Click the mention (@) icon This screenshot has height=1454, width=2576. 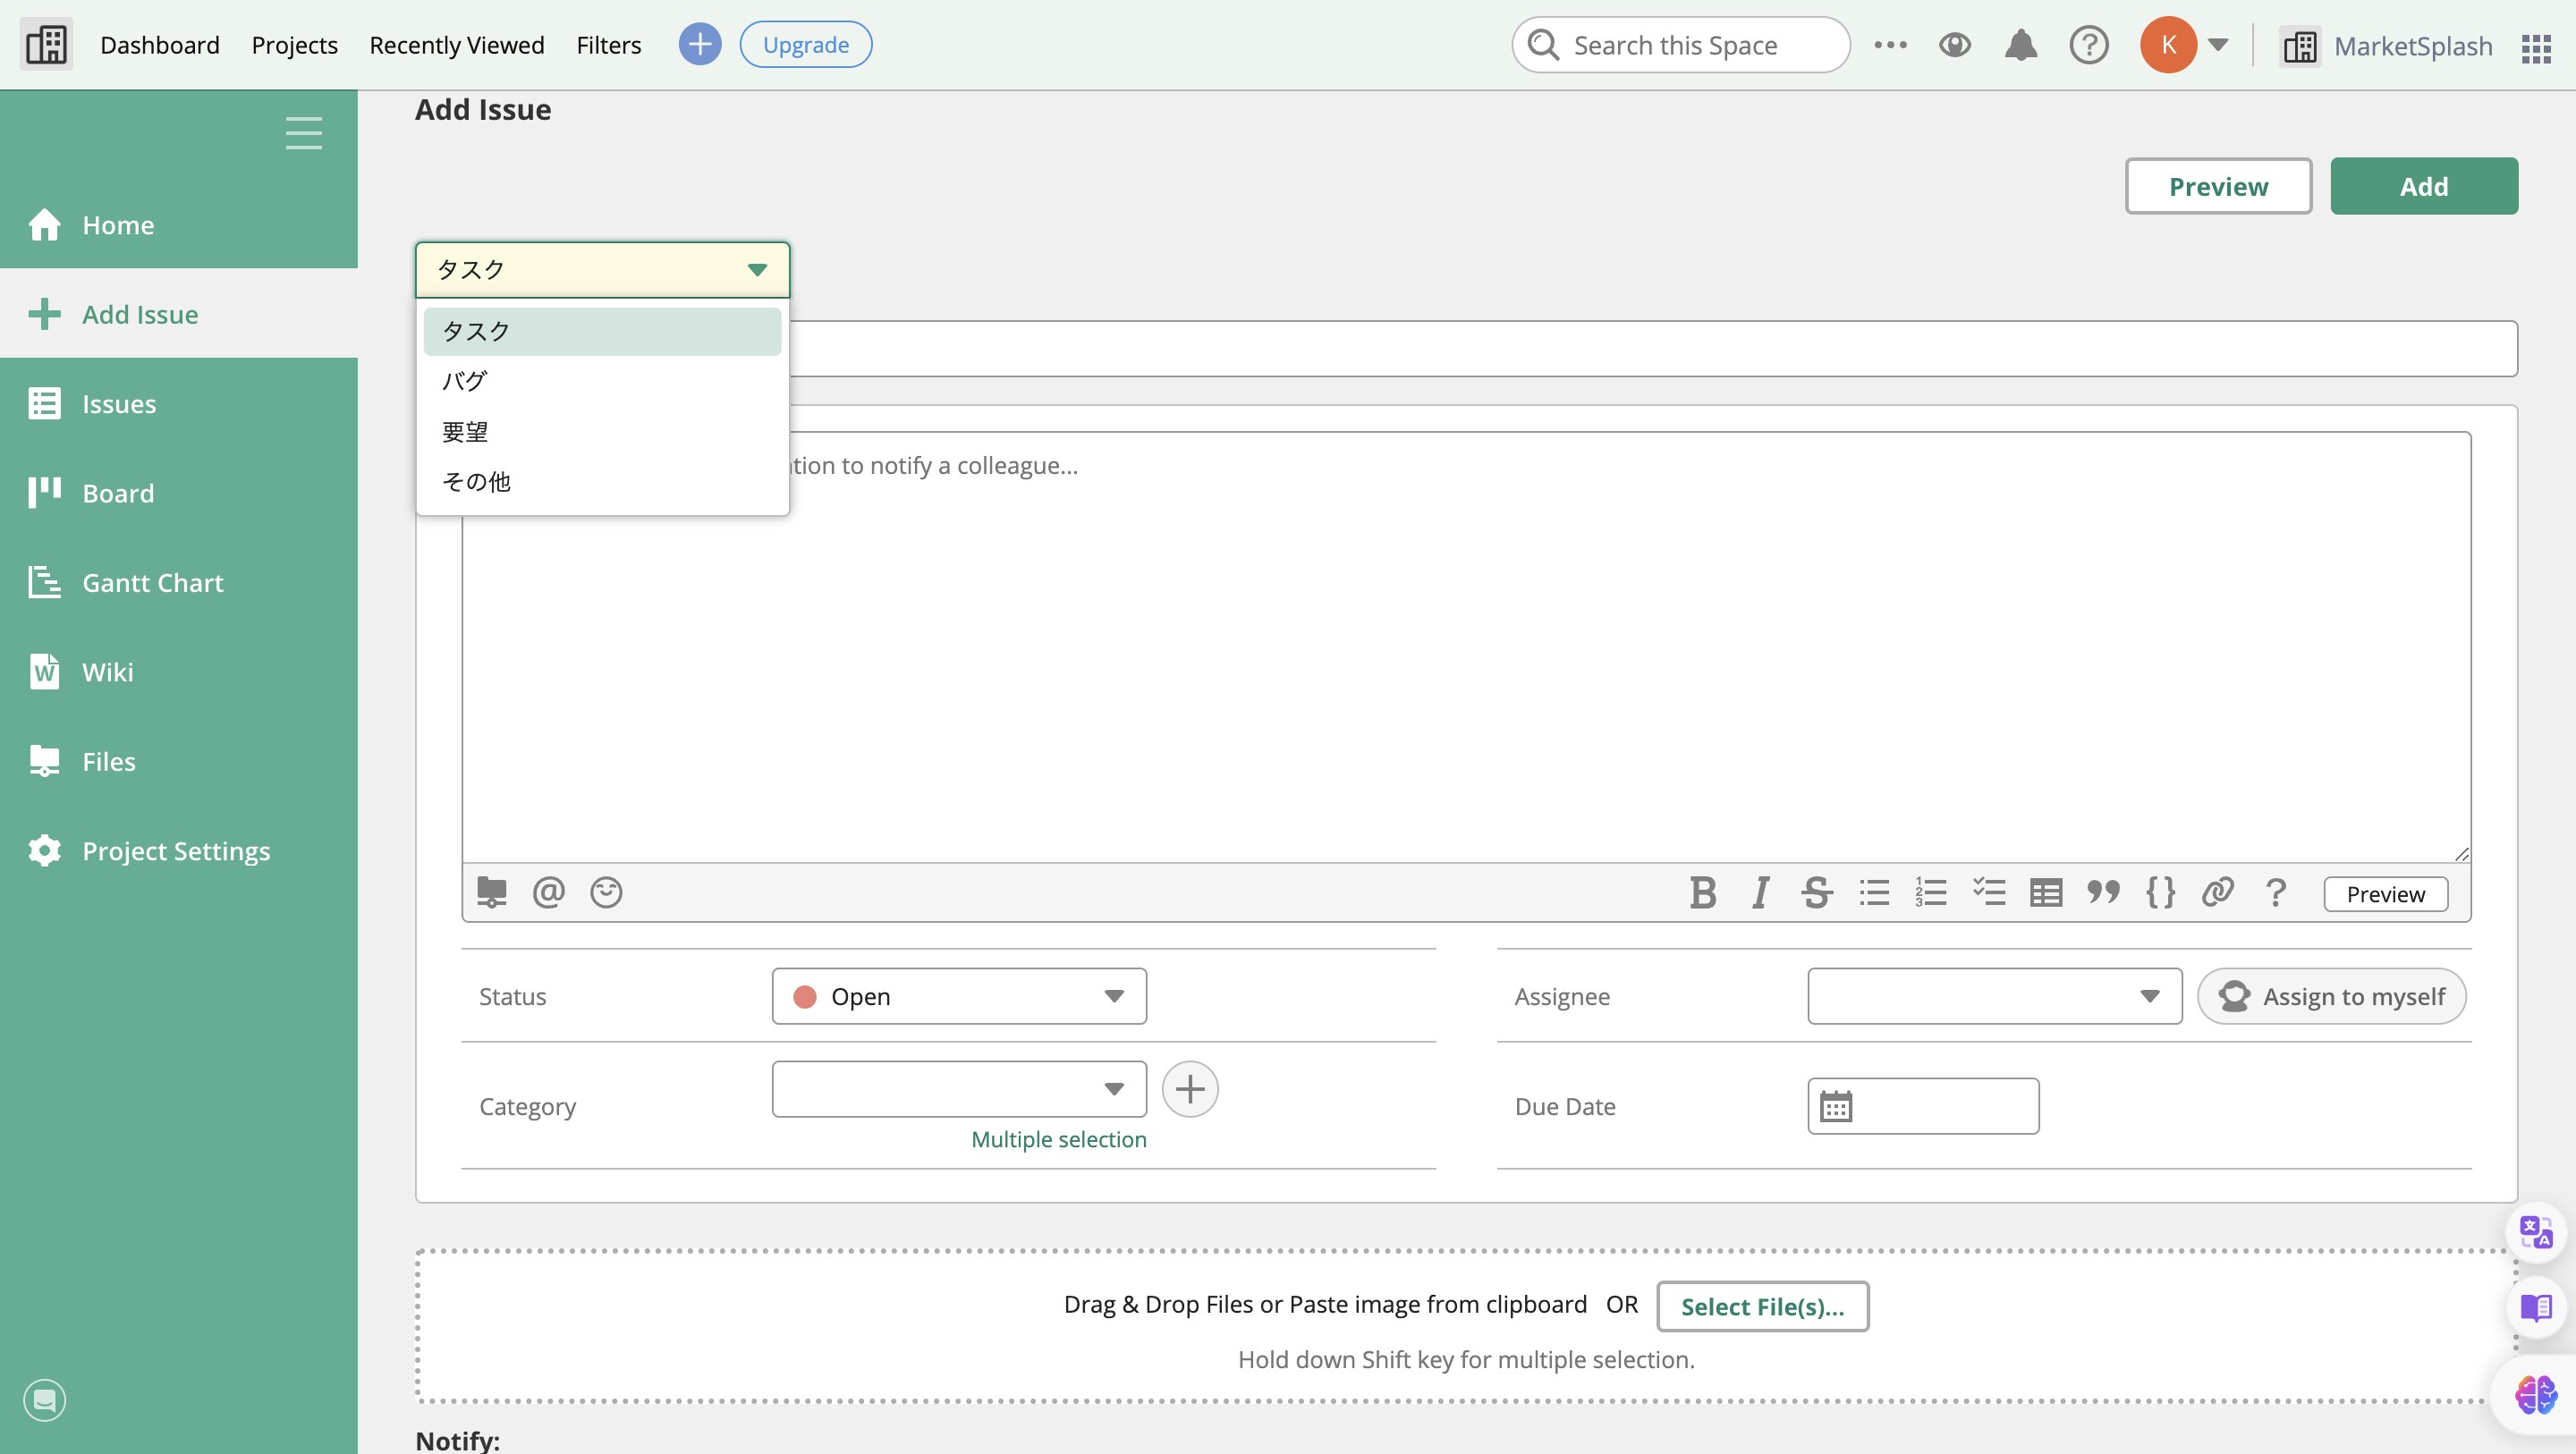click(548, 892)
